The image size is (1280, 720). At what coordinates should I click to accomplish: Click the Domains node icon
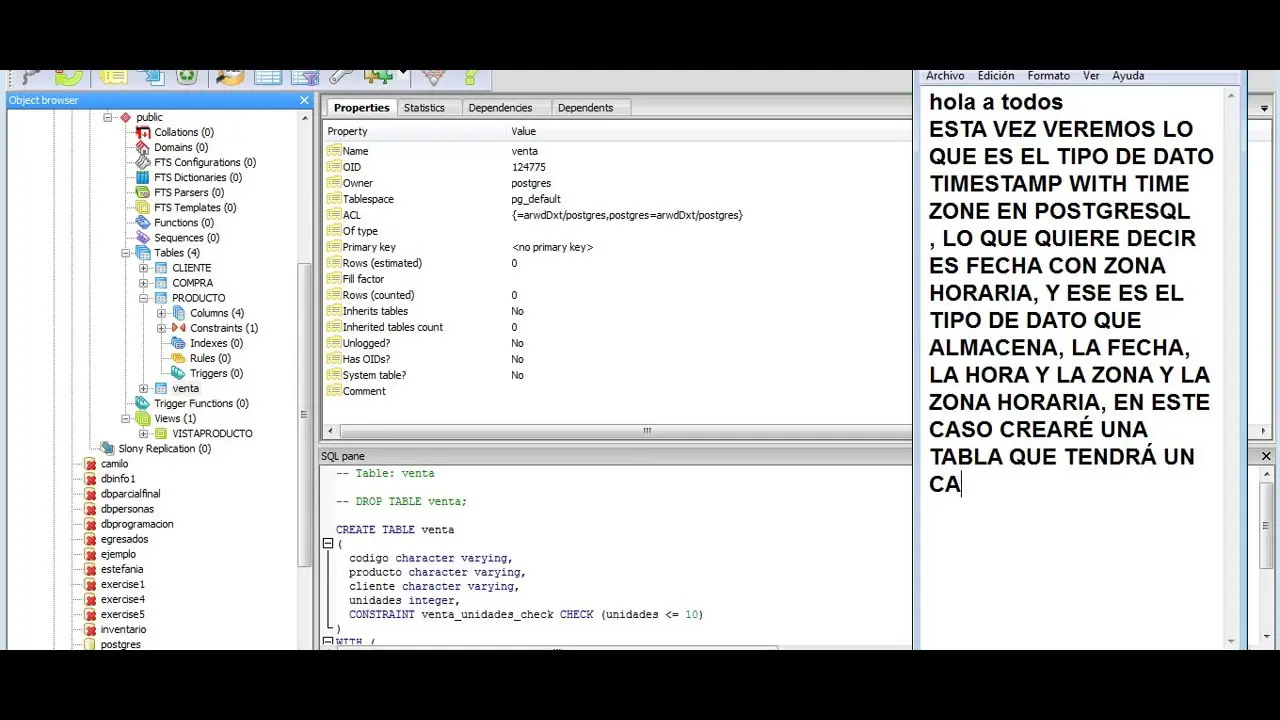pyautogui.click(x=143, y=147)
